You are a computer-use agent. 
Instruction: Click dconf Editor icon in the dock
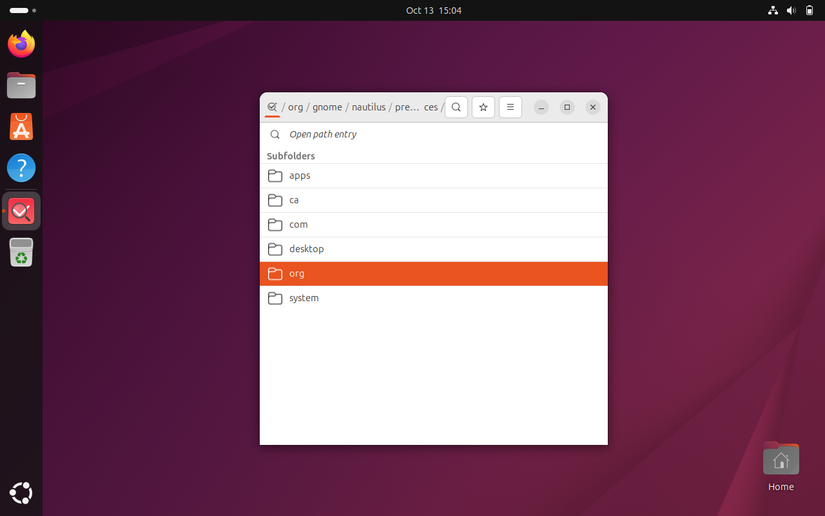pos(21,211)
